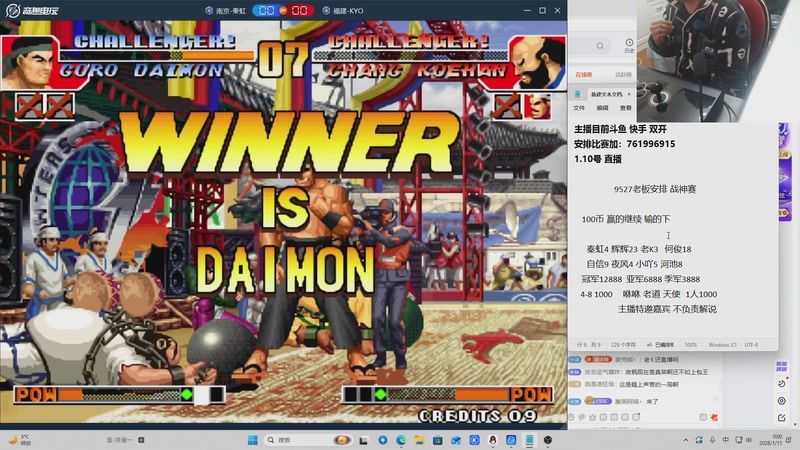Open Task View icon in taskbar
The image size is (800, 450).
click(x=364, y=440)
